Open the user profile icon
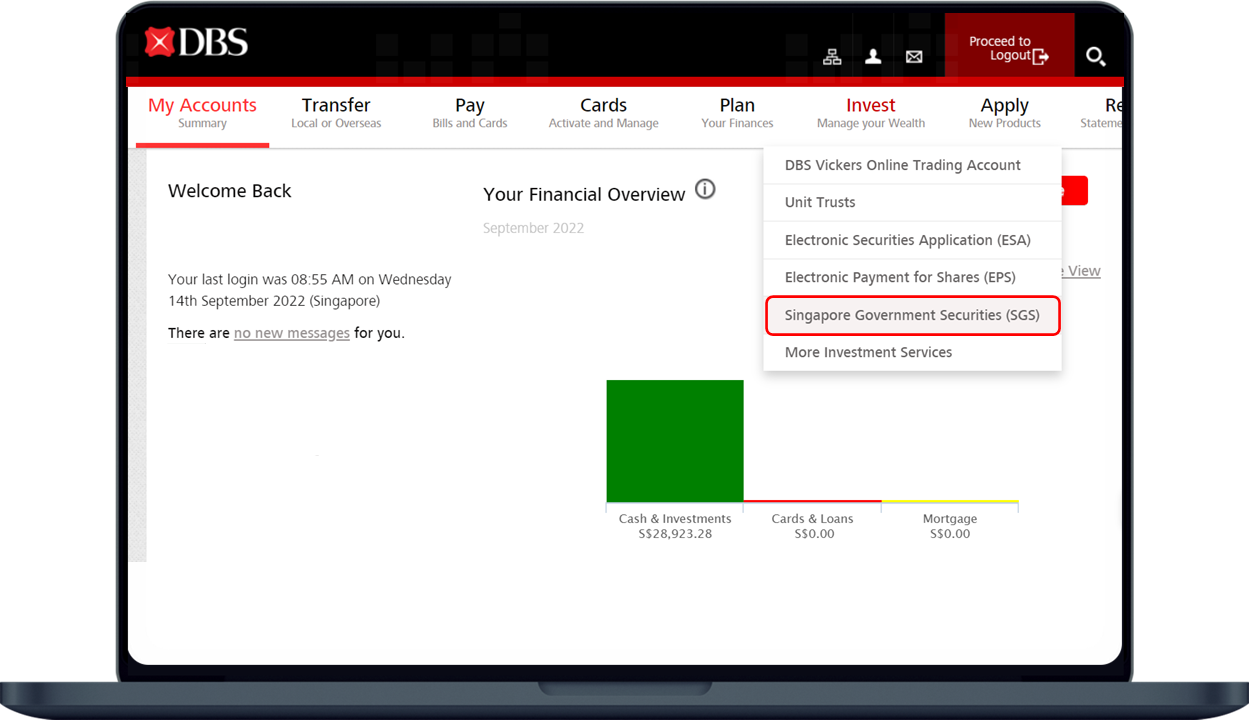 coord(873,57)
